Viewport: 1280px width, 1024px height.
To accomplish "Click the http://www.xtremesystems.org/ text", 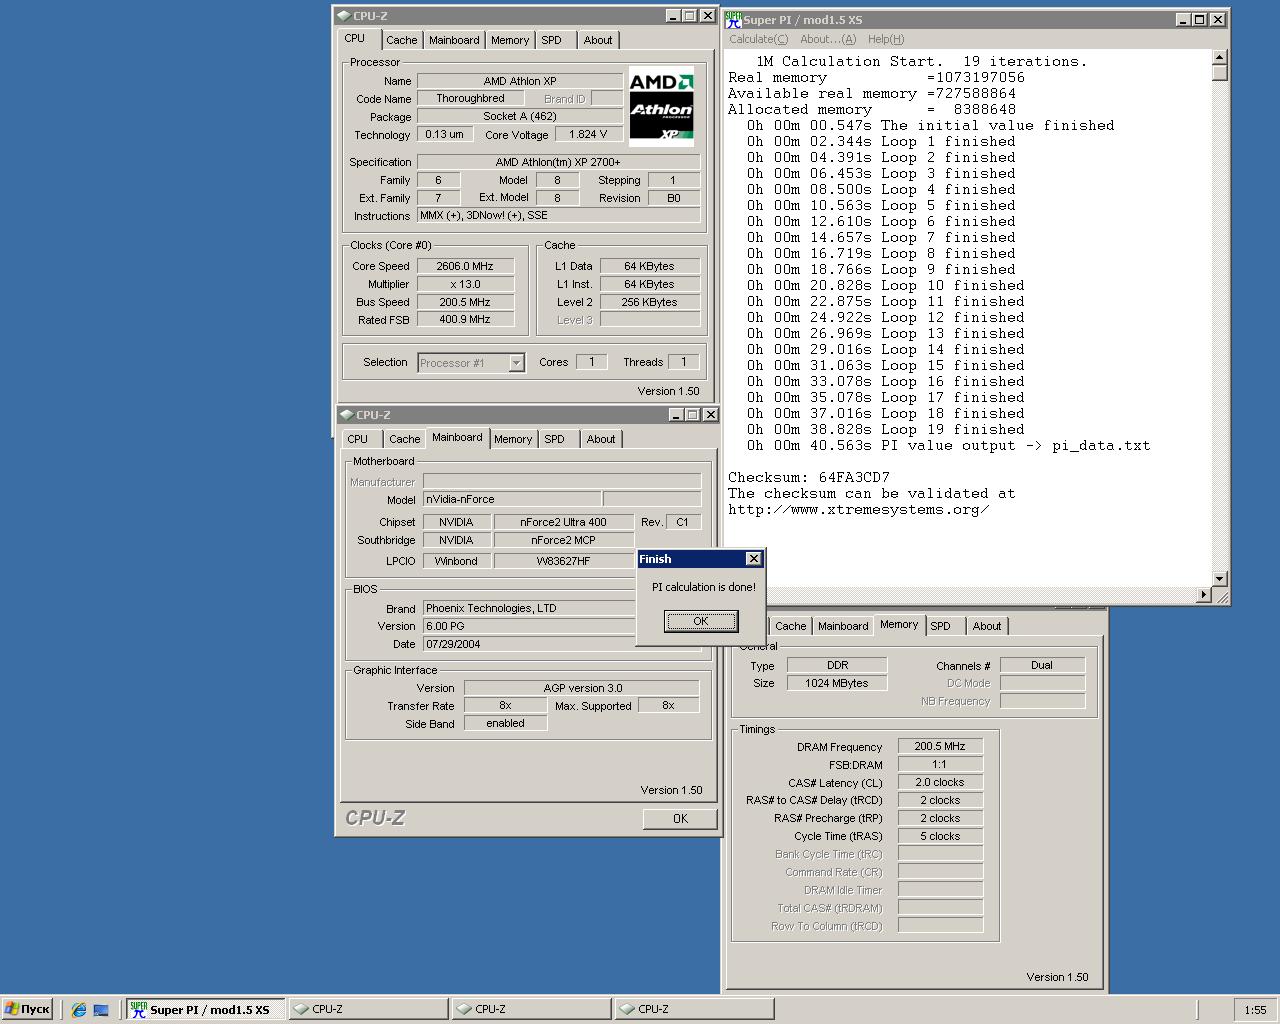I will (x=859, y=509).
